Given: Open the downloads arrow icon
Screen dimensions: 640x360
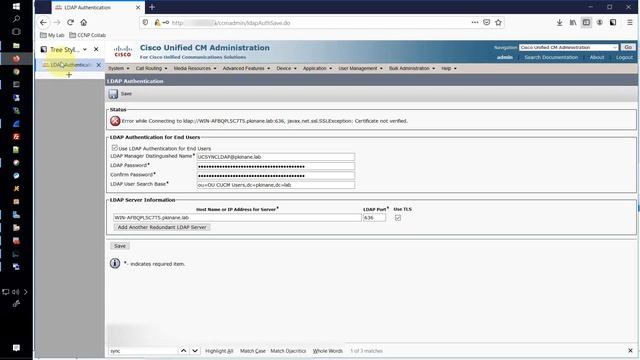Looking at the screenshot, I should [x=560, y=22].
